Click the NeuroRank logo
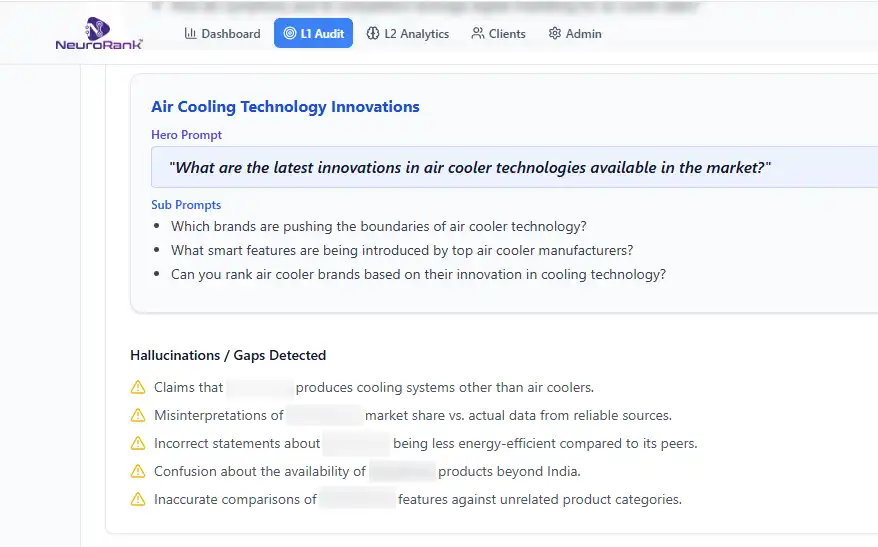This screenshot has height=547, width=878. pos(99,34)
